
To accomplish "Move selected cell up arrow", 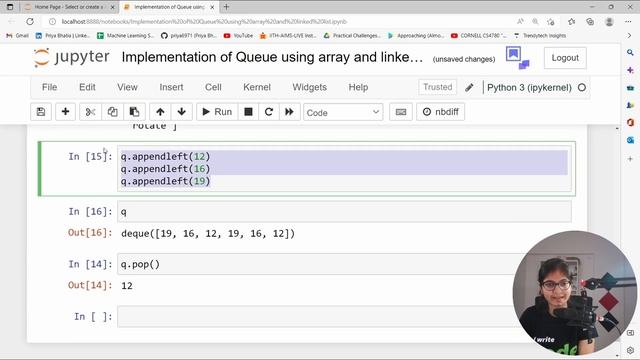I will tap(160, 112).
